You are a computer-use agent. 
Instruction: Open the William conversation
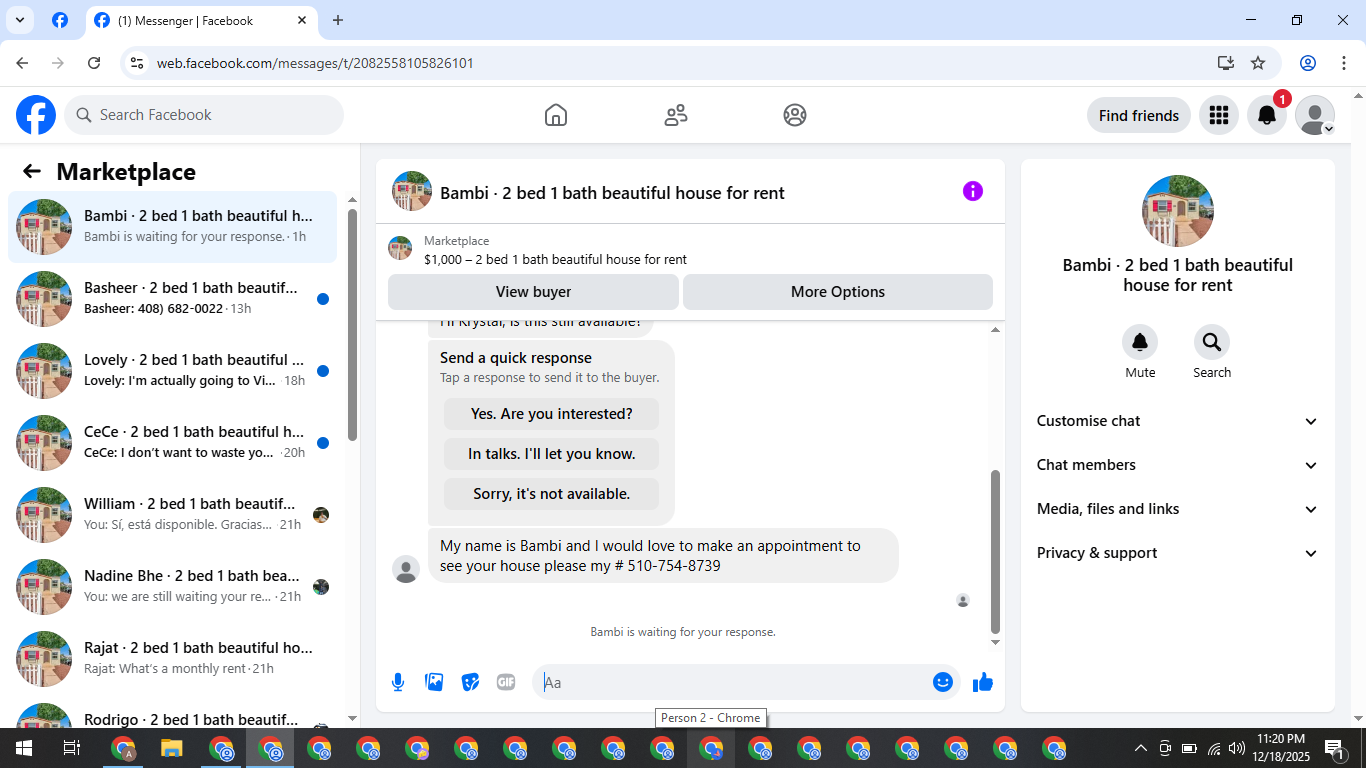[173, 515]
